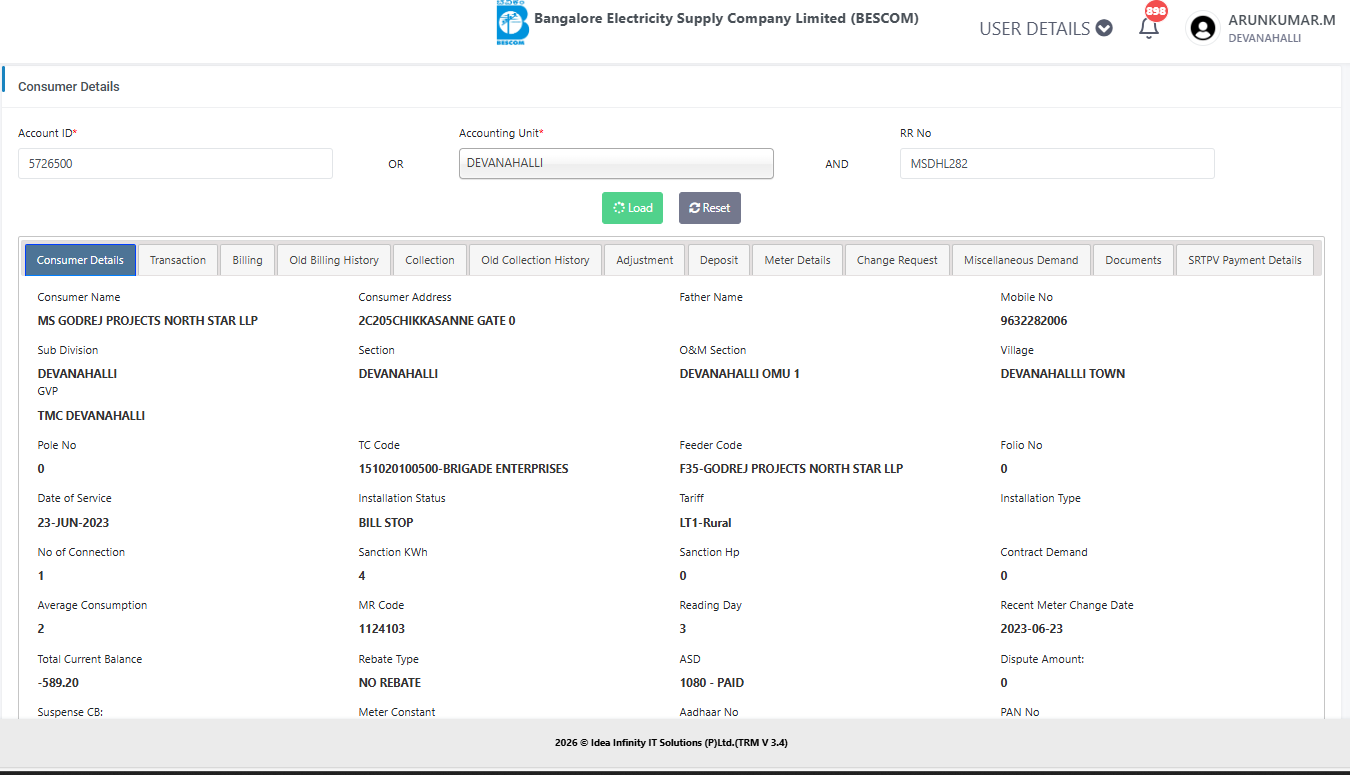Select the Change Request tab

pos(897,260)
